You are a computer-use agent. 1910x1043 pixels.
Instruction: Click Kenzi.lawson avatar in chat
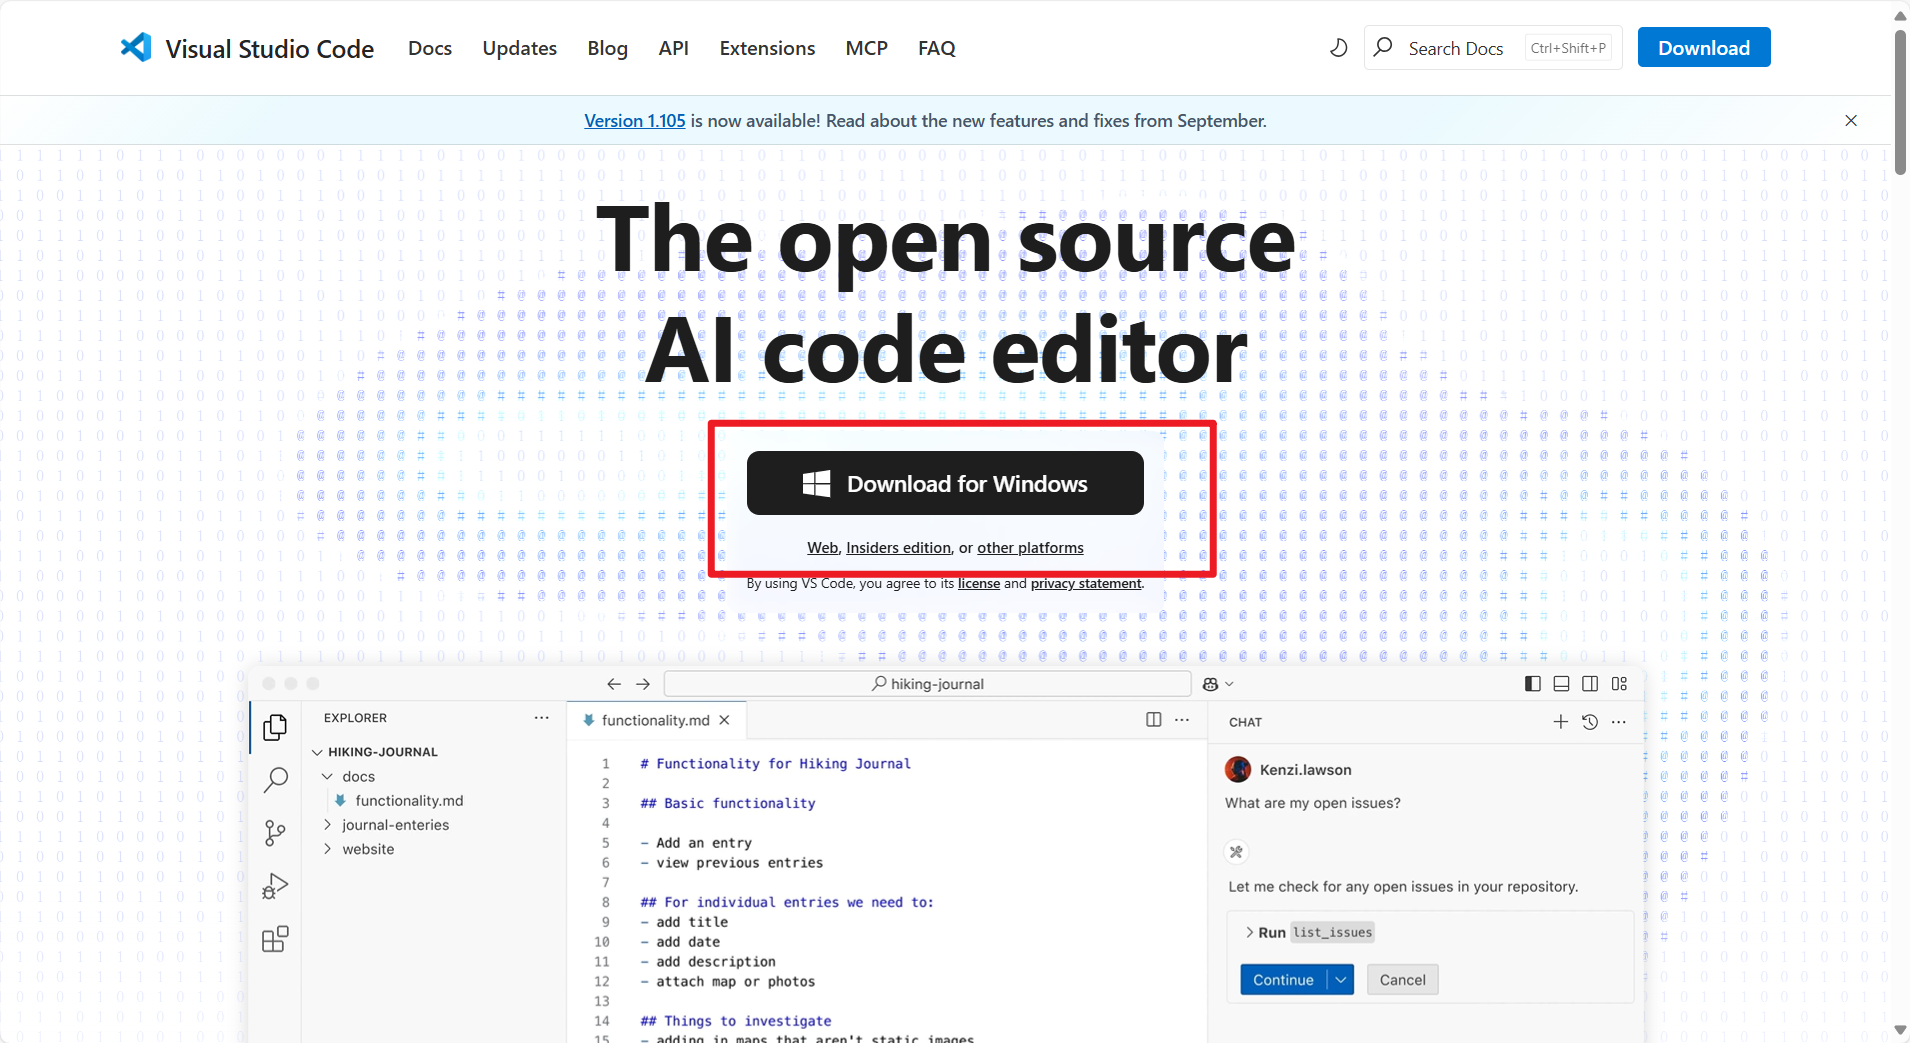pyautogui.click(x=1238, y=769)
